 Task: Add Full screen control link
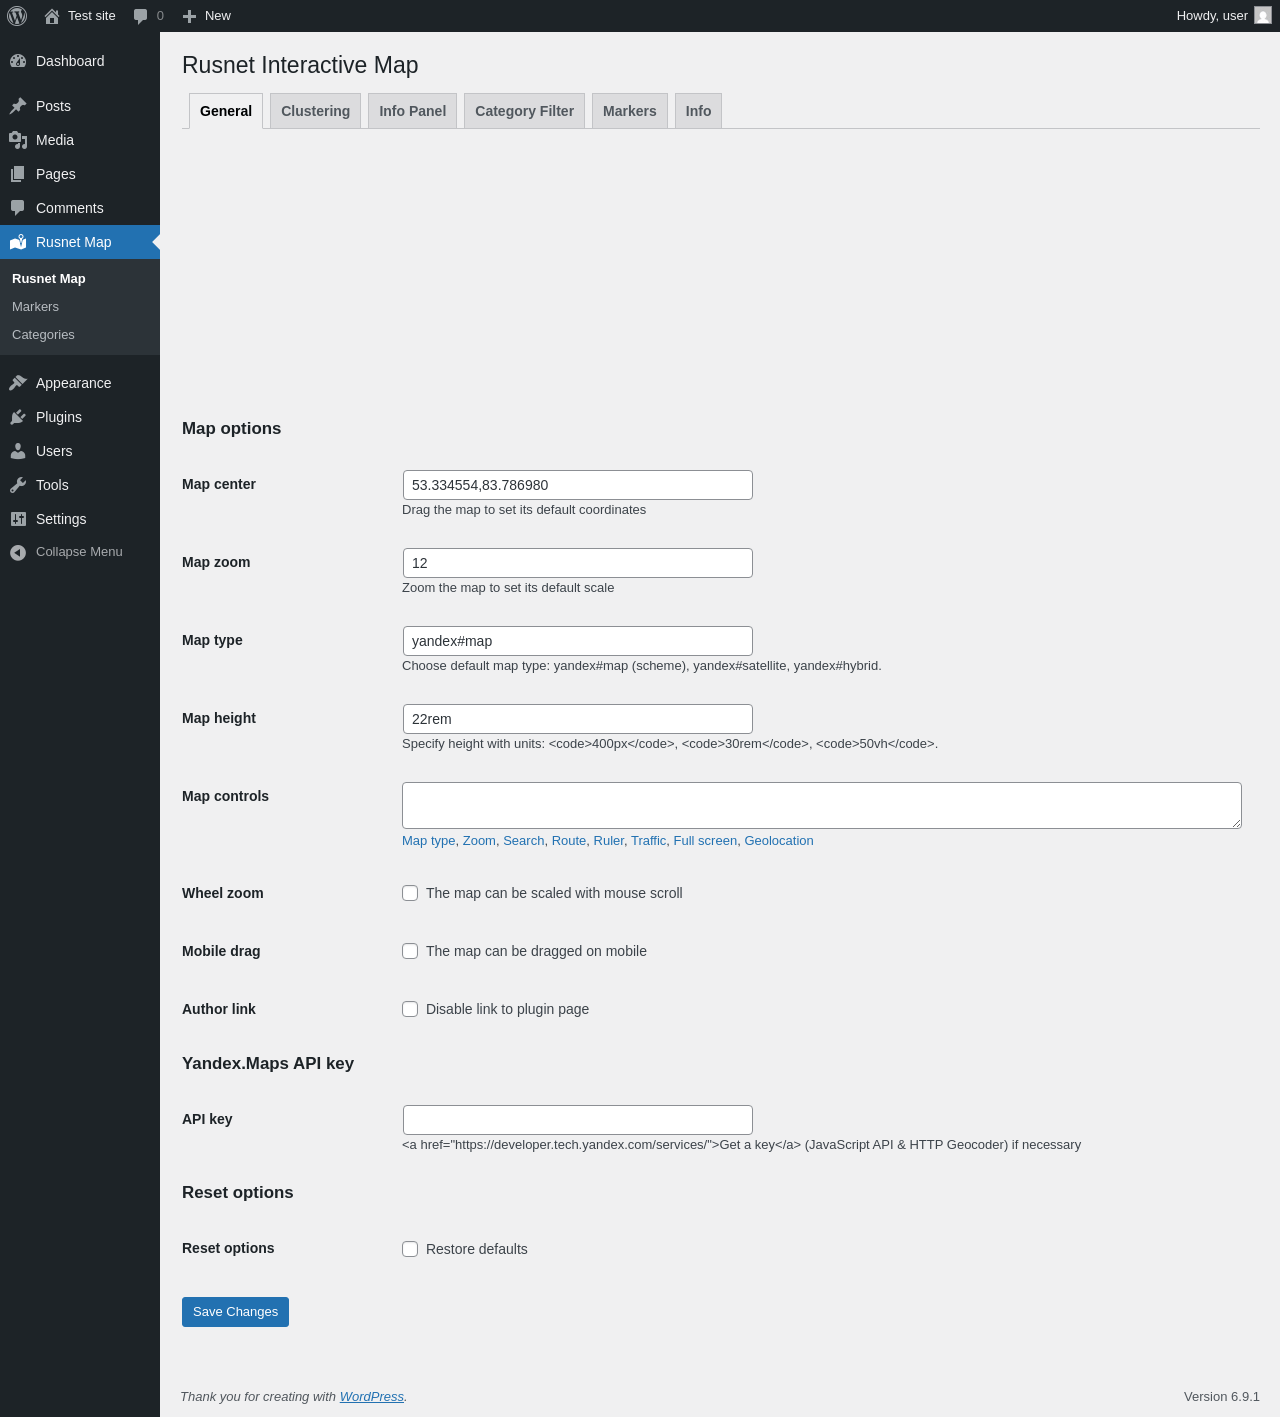[705, 841]
